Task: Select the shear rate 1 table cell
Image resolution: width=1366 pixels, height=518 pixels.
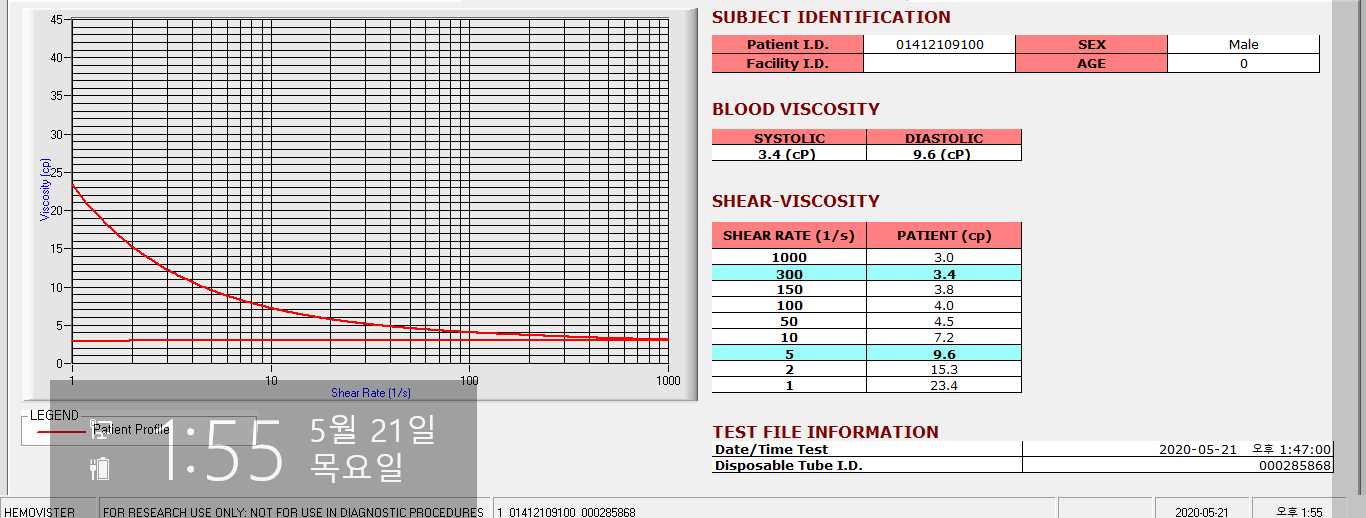Action: [x=789, y=385]
